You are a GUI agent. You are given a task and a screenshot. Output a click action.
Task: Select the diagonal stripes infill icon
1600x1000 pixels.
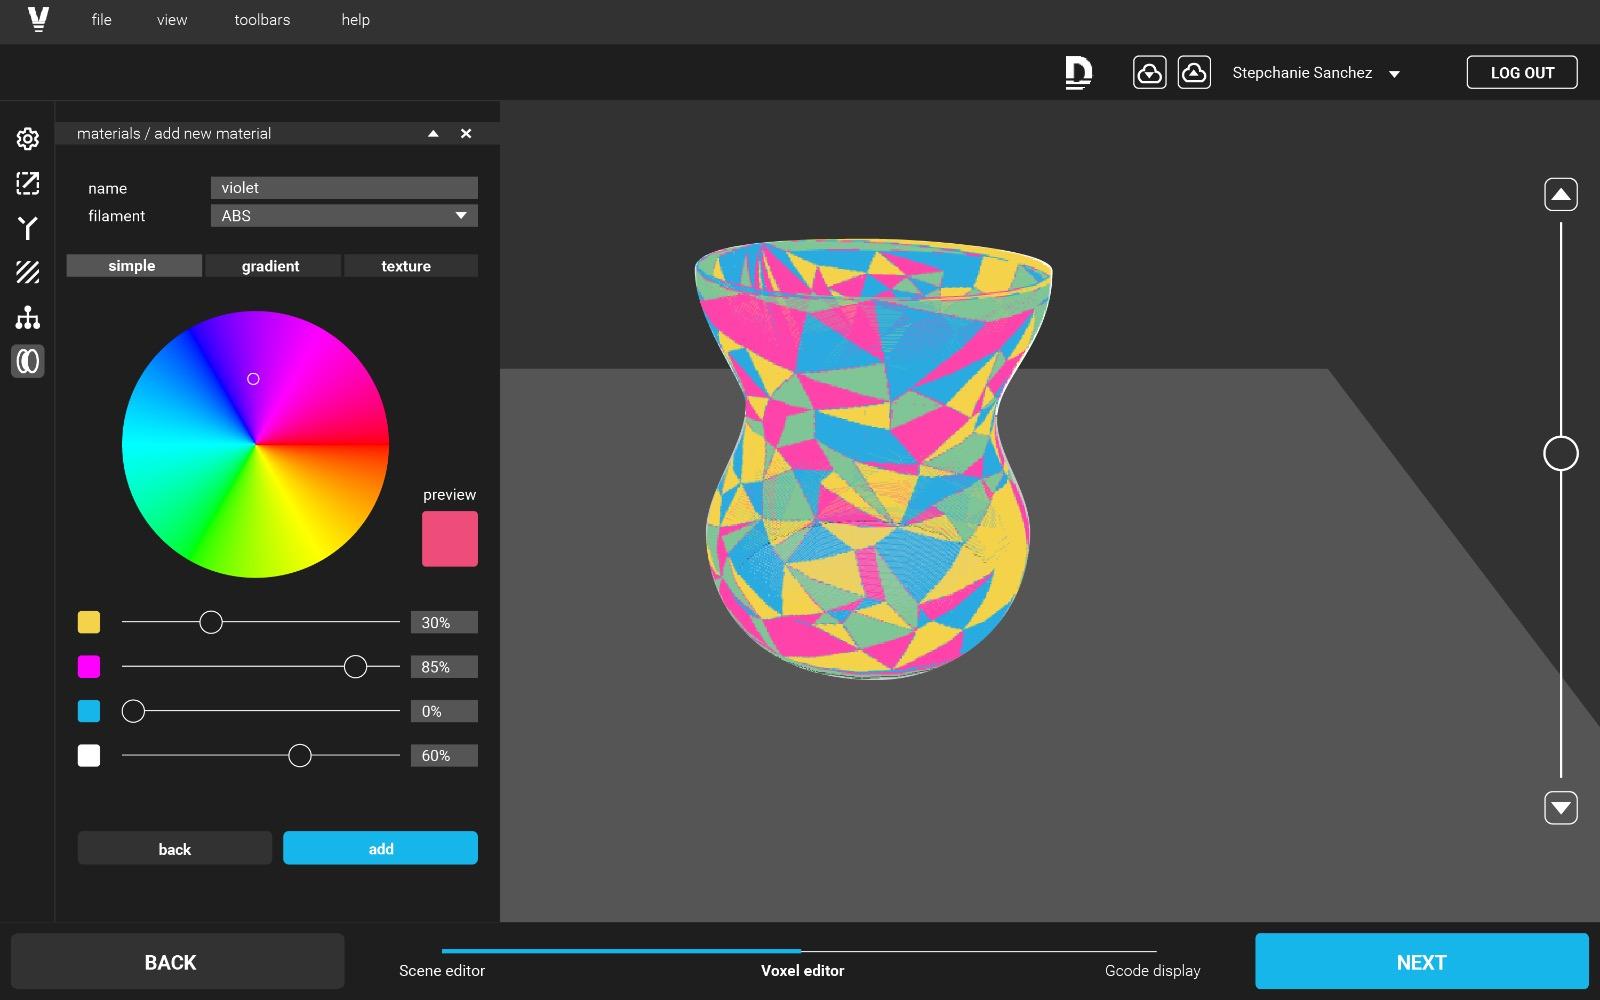pyautogui.click(x=28, y=272)
